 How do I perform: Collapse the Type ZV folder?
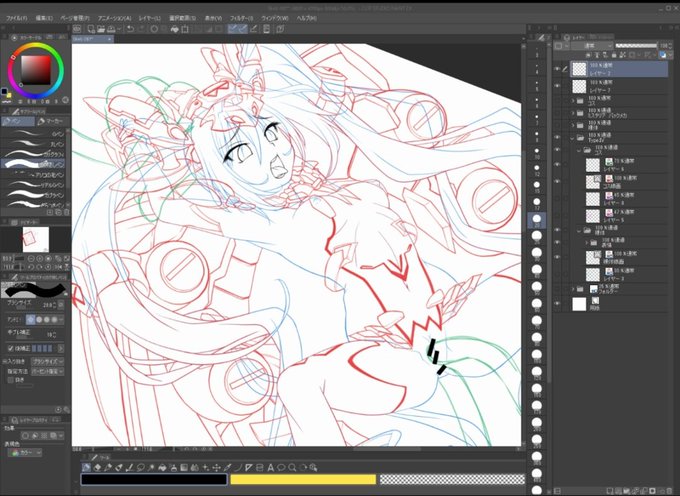573,138
